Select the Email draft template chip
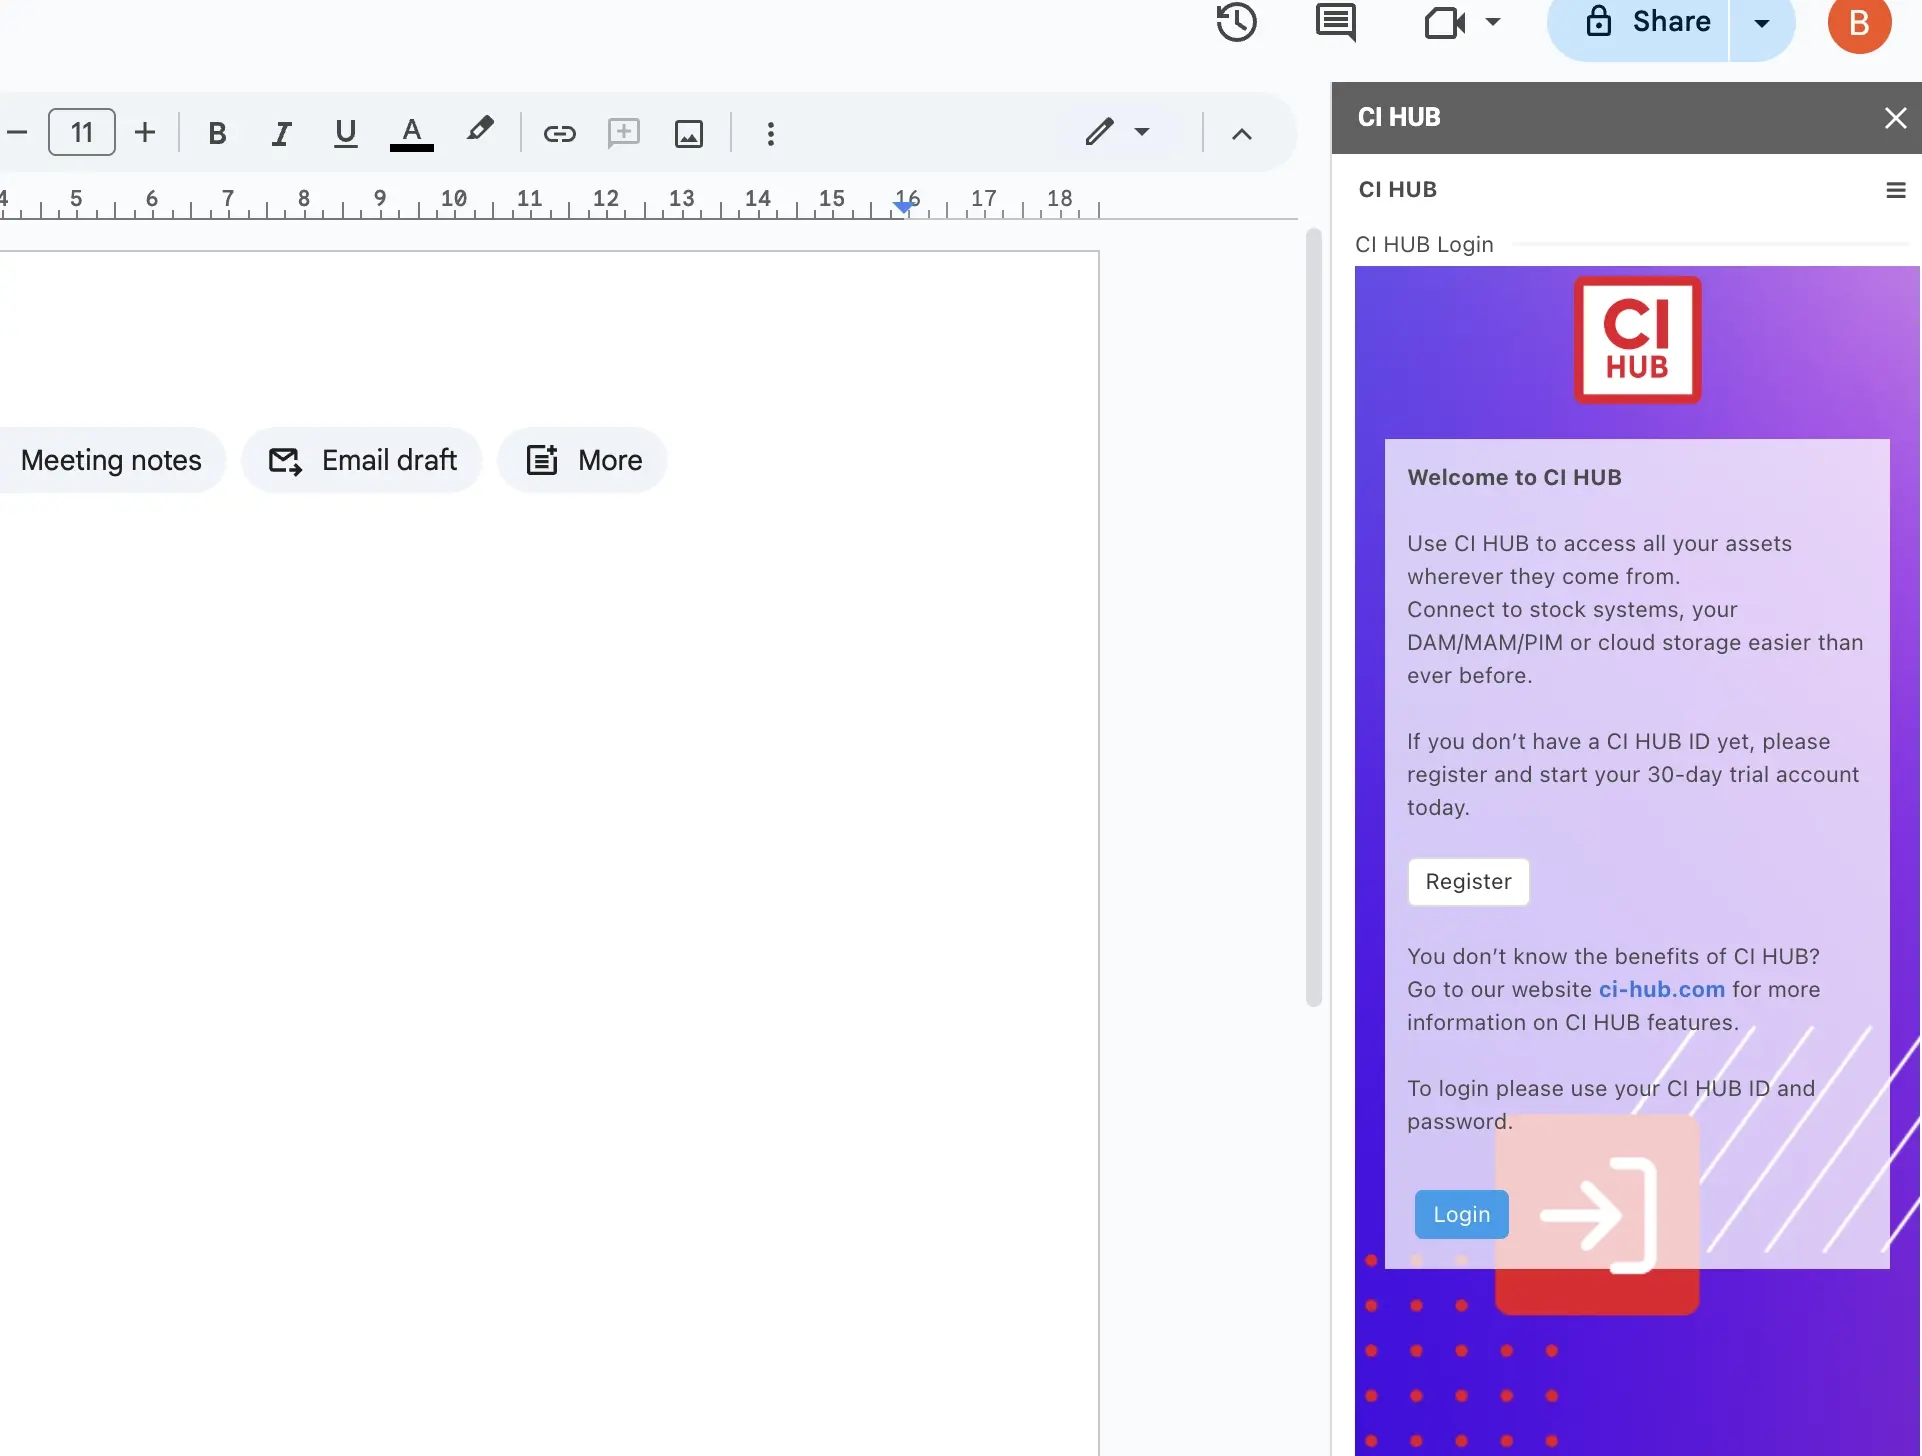 point(362,460)
